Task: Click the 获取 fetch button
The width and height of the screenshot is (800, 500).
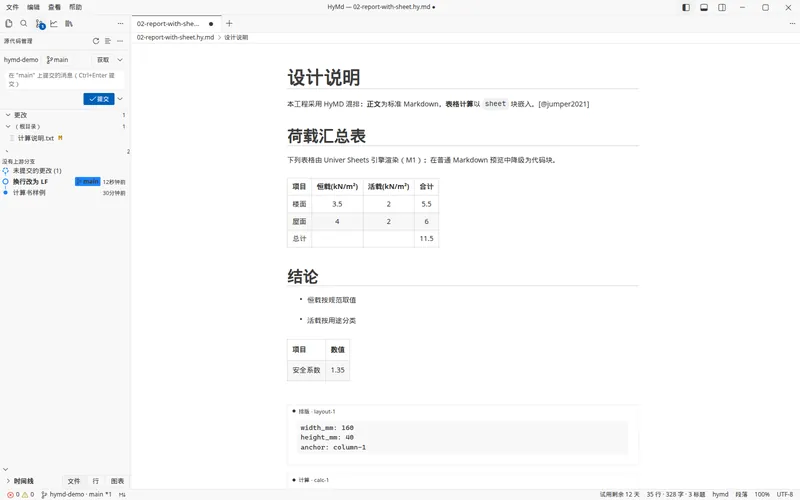Action: click(103, 60)
